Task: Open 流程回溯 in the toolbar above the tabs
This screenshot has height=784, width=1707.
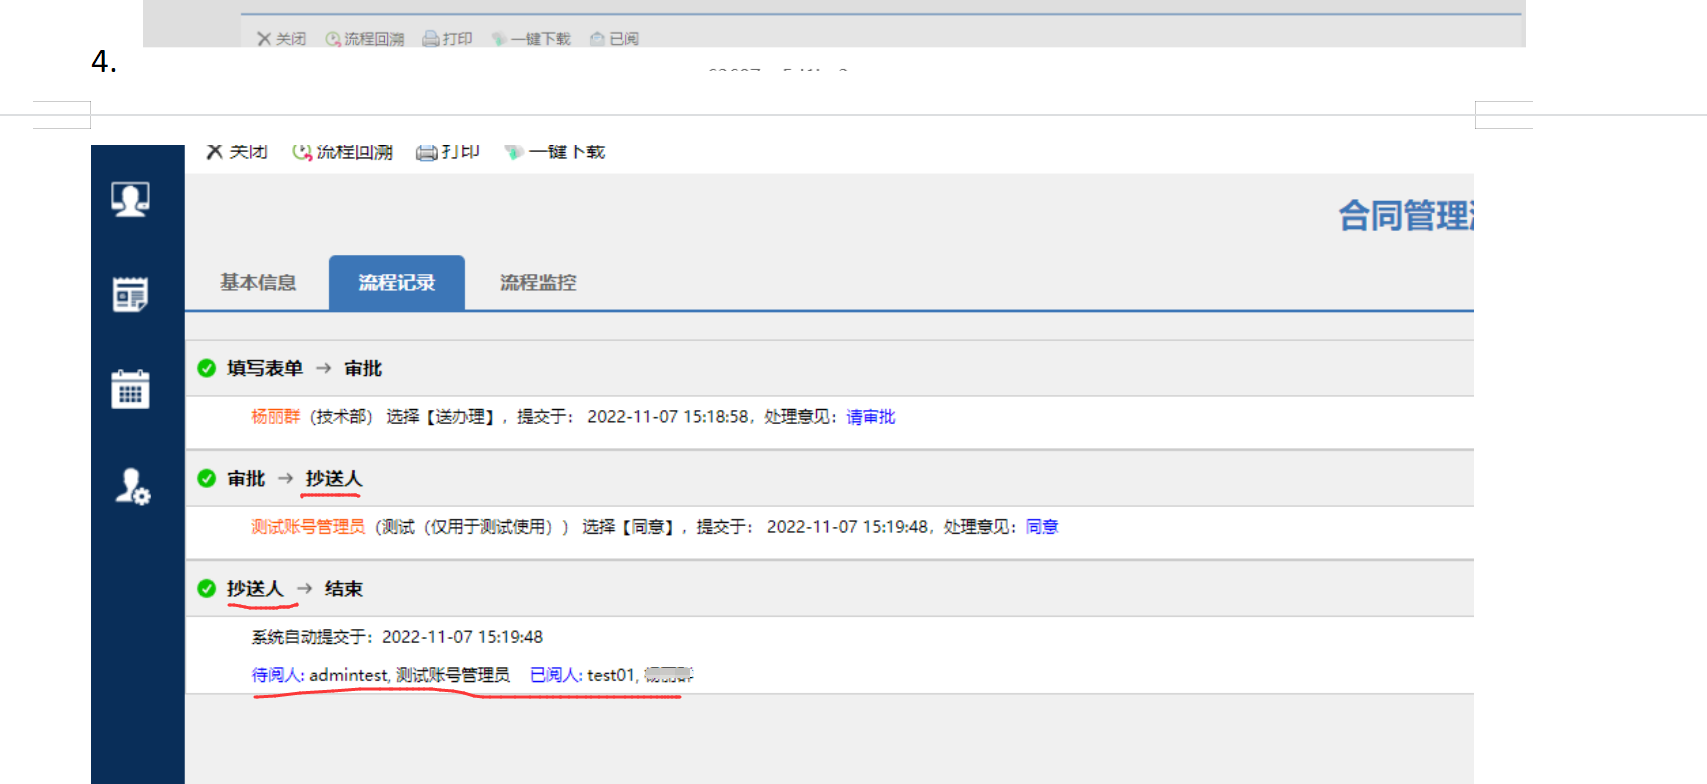Action: (342, 152)
